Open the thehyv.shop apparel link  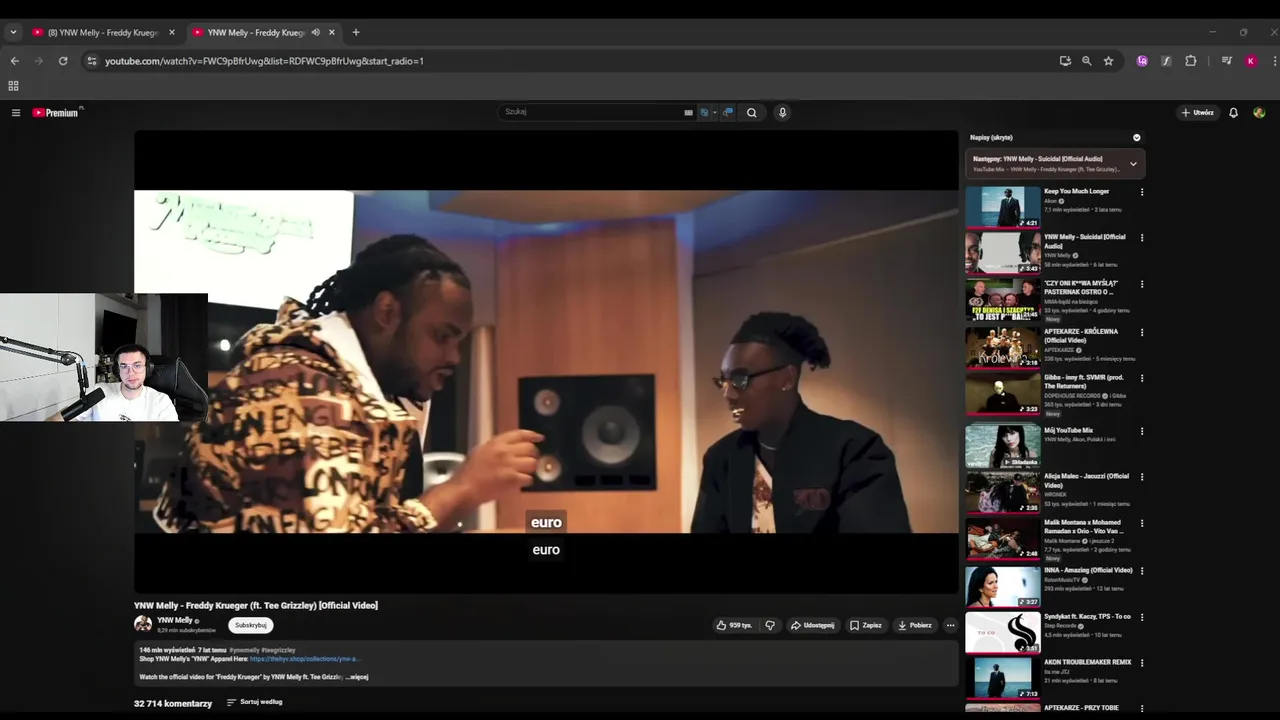click(x=304, y=659)
